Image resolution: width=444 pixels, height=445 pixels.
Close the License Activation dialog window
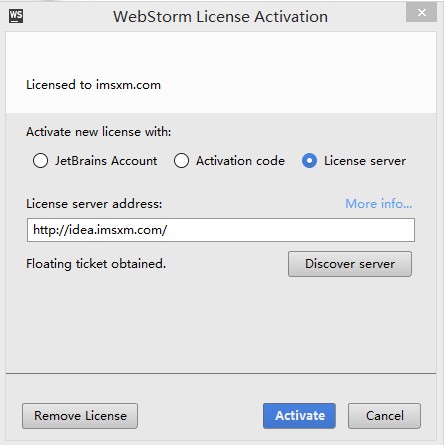(x=421, y=13)
